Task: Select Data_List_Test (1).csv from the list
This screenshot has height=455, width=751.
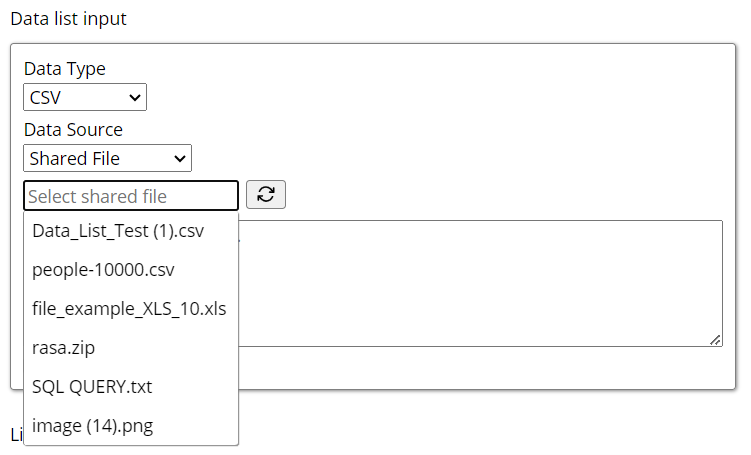Action: (118, 231)
